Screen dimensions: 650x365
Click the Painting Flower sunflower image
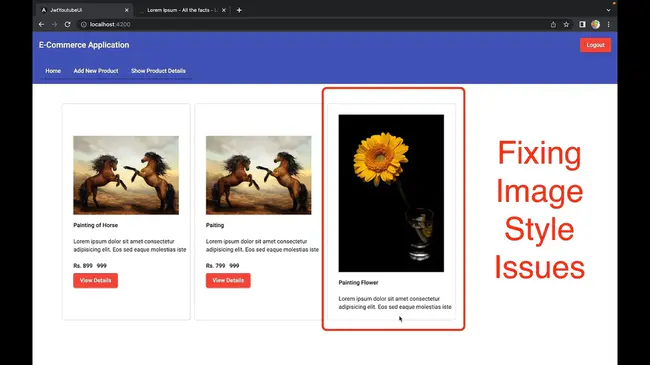pos(391,193)
